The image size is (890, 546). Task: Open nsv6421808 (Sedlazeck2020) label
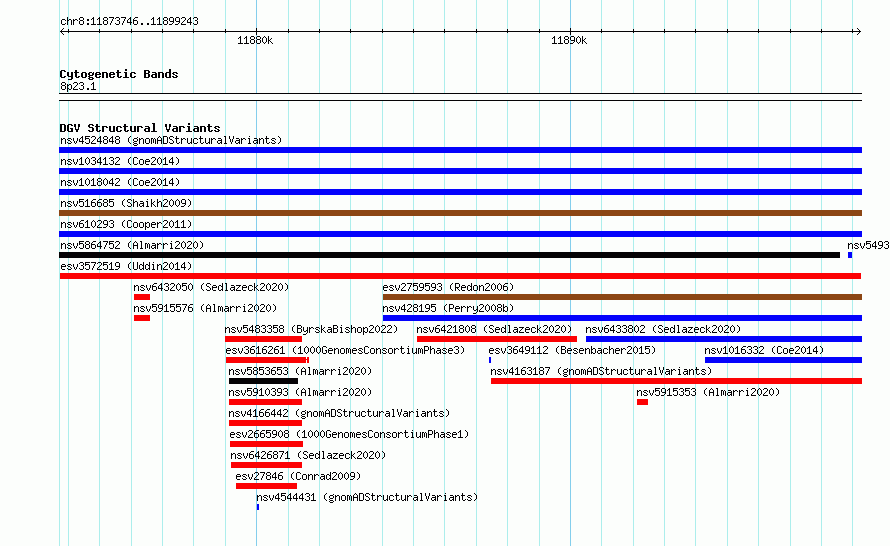(494, 329)
